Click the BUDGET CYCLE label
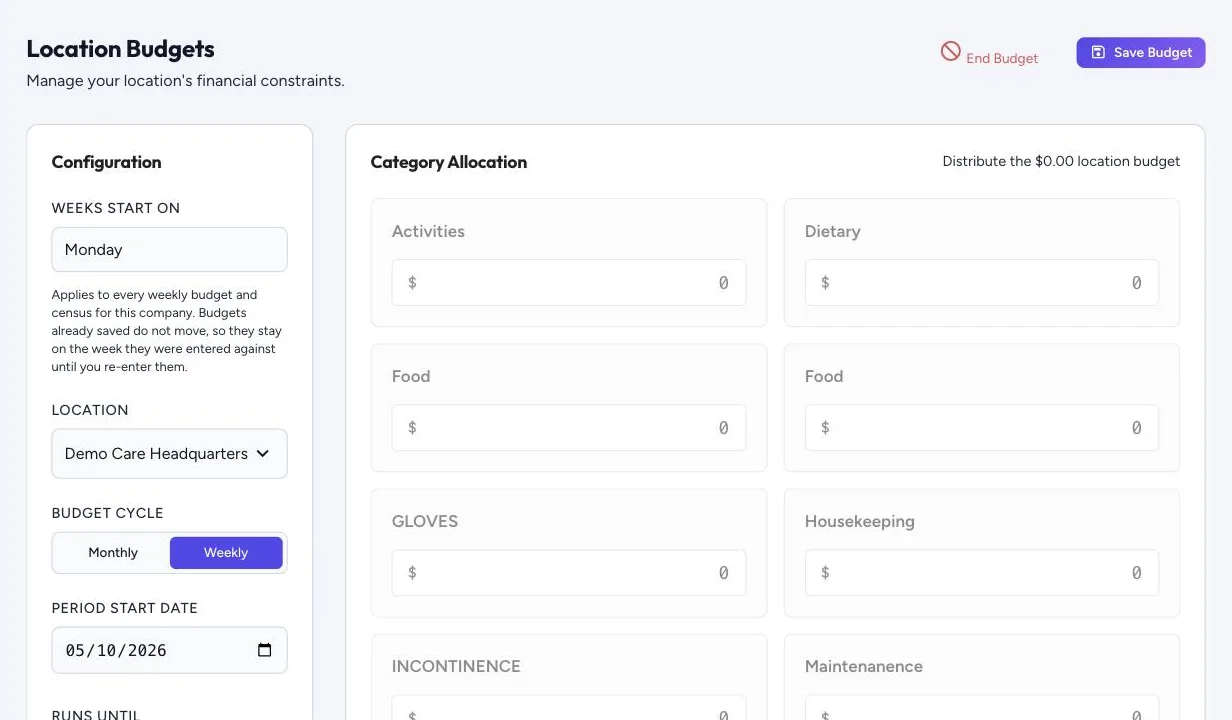 tap(107, 513)
